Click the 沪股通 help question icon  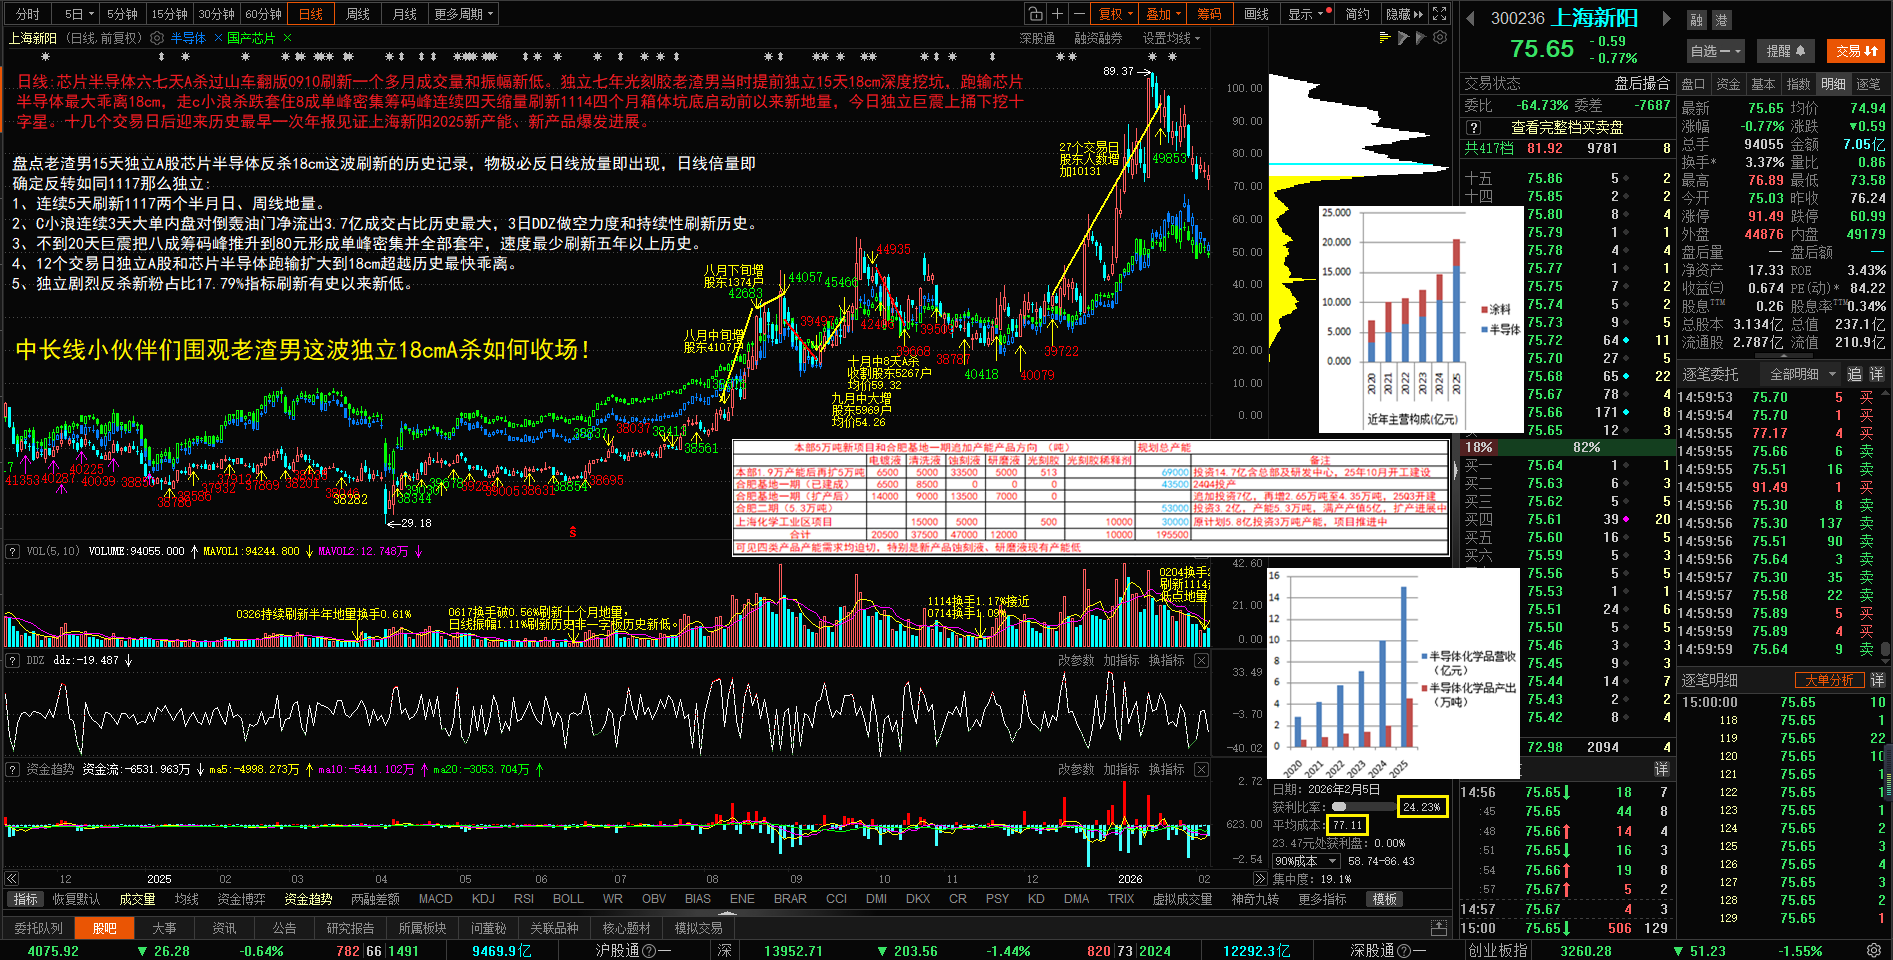coord(649,951)
